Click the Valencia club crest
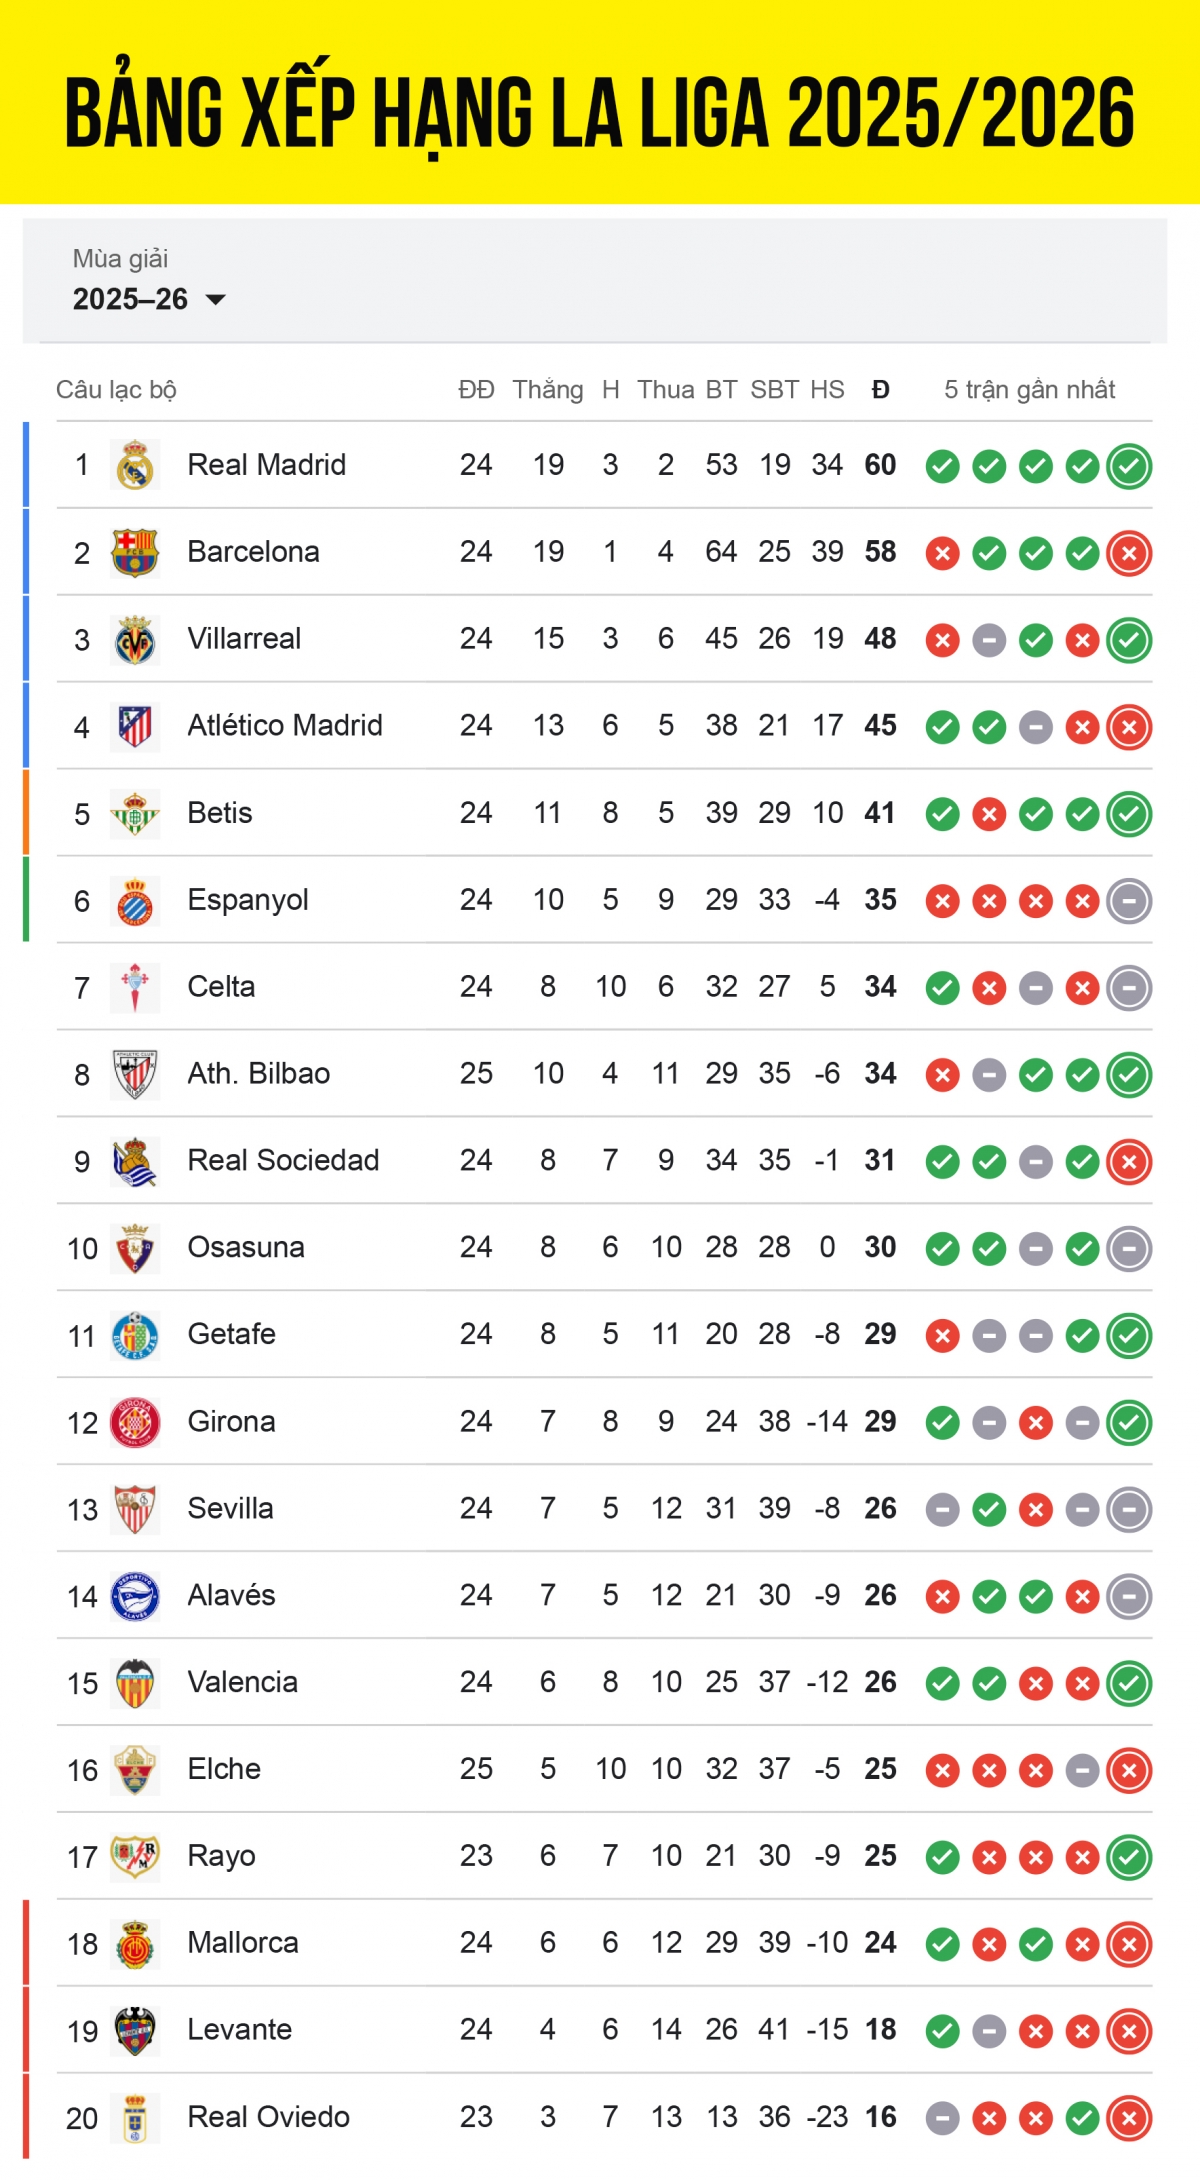This screenshot has width=1200, height=2180. click(135, 1683)
